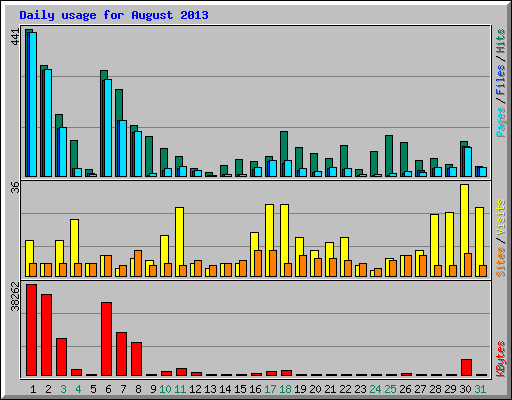512x400 pixels.
Task: Click the 38262 axis label
Action: (x=15, y=296)
